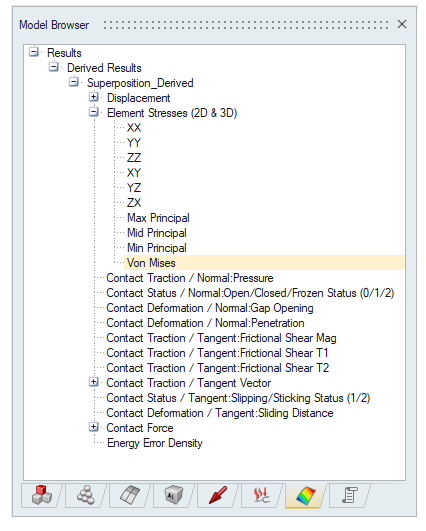Open the red arrow loads tab icon

[x=218, y=495]
